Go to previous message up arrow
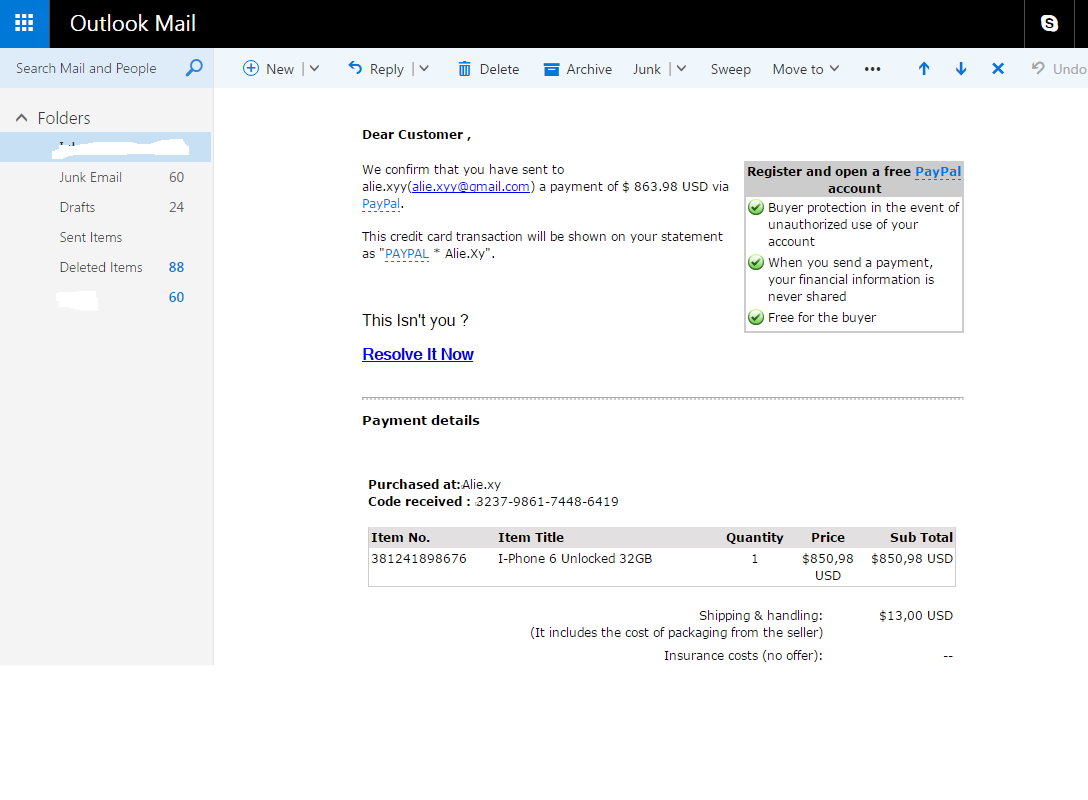 click(x=924, y=69)
